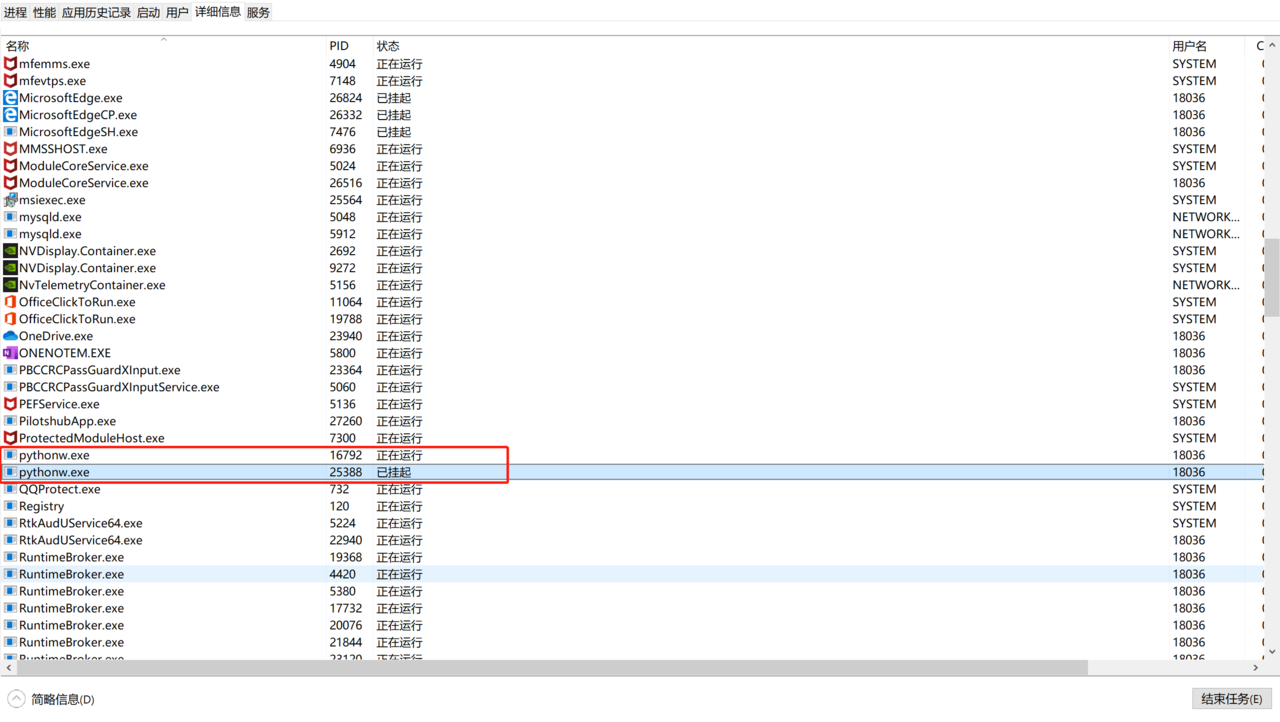Click the Office icon of OfficeClickToRun.exe PID 19788
Viewport: 1280px width, 722px height.
10,319
